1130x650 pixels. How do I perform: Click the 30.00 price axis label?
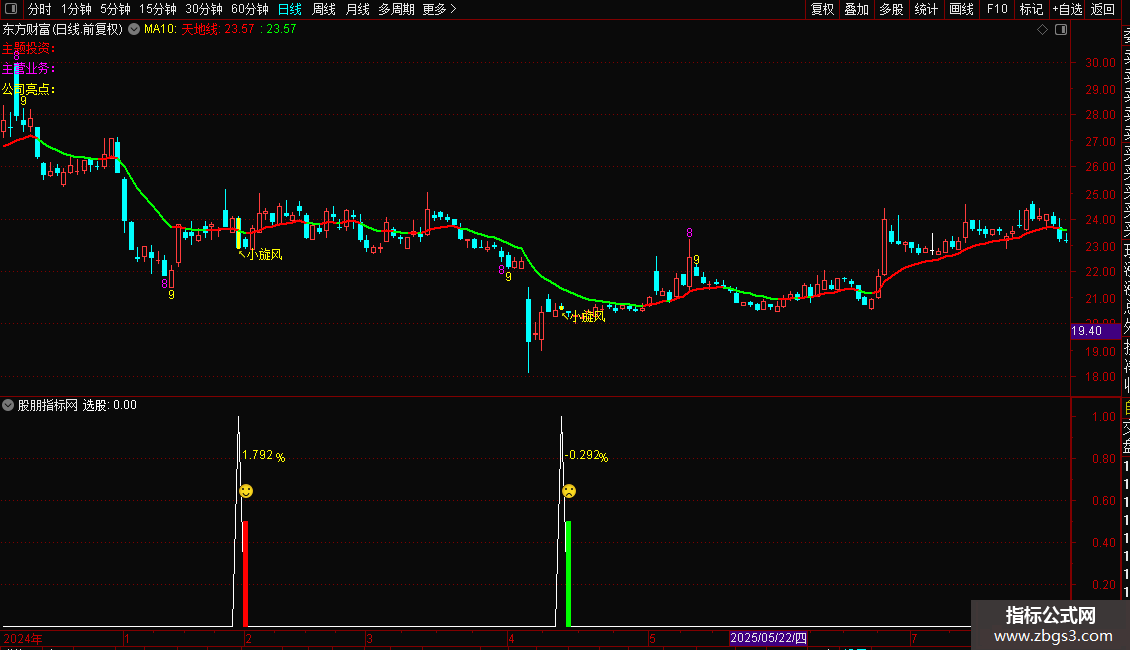1100,63
